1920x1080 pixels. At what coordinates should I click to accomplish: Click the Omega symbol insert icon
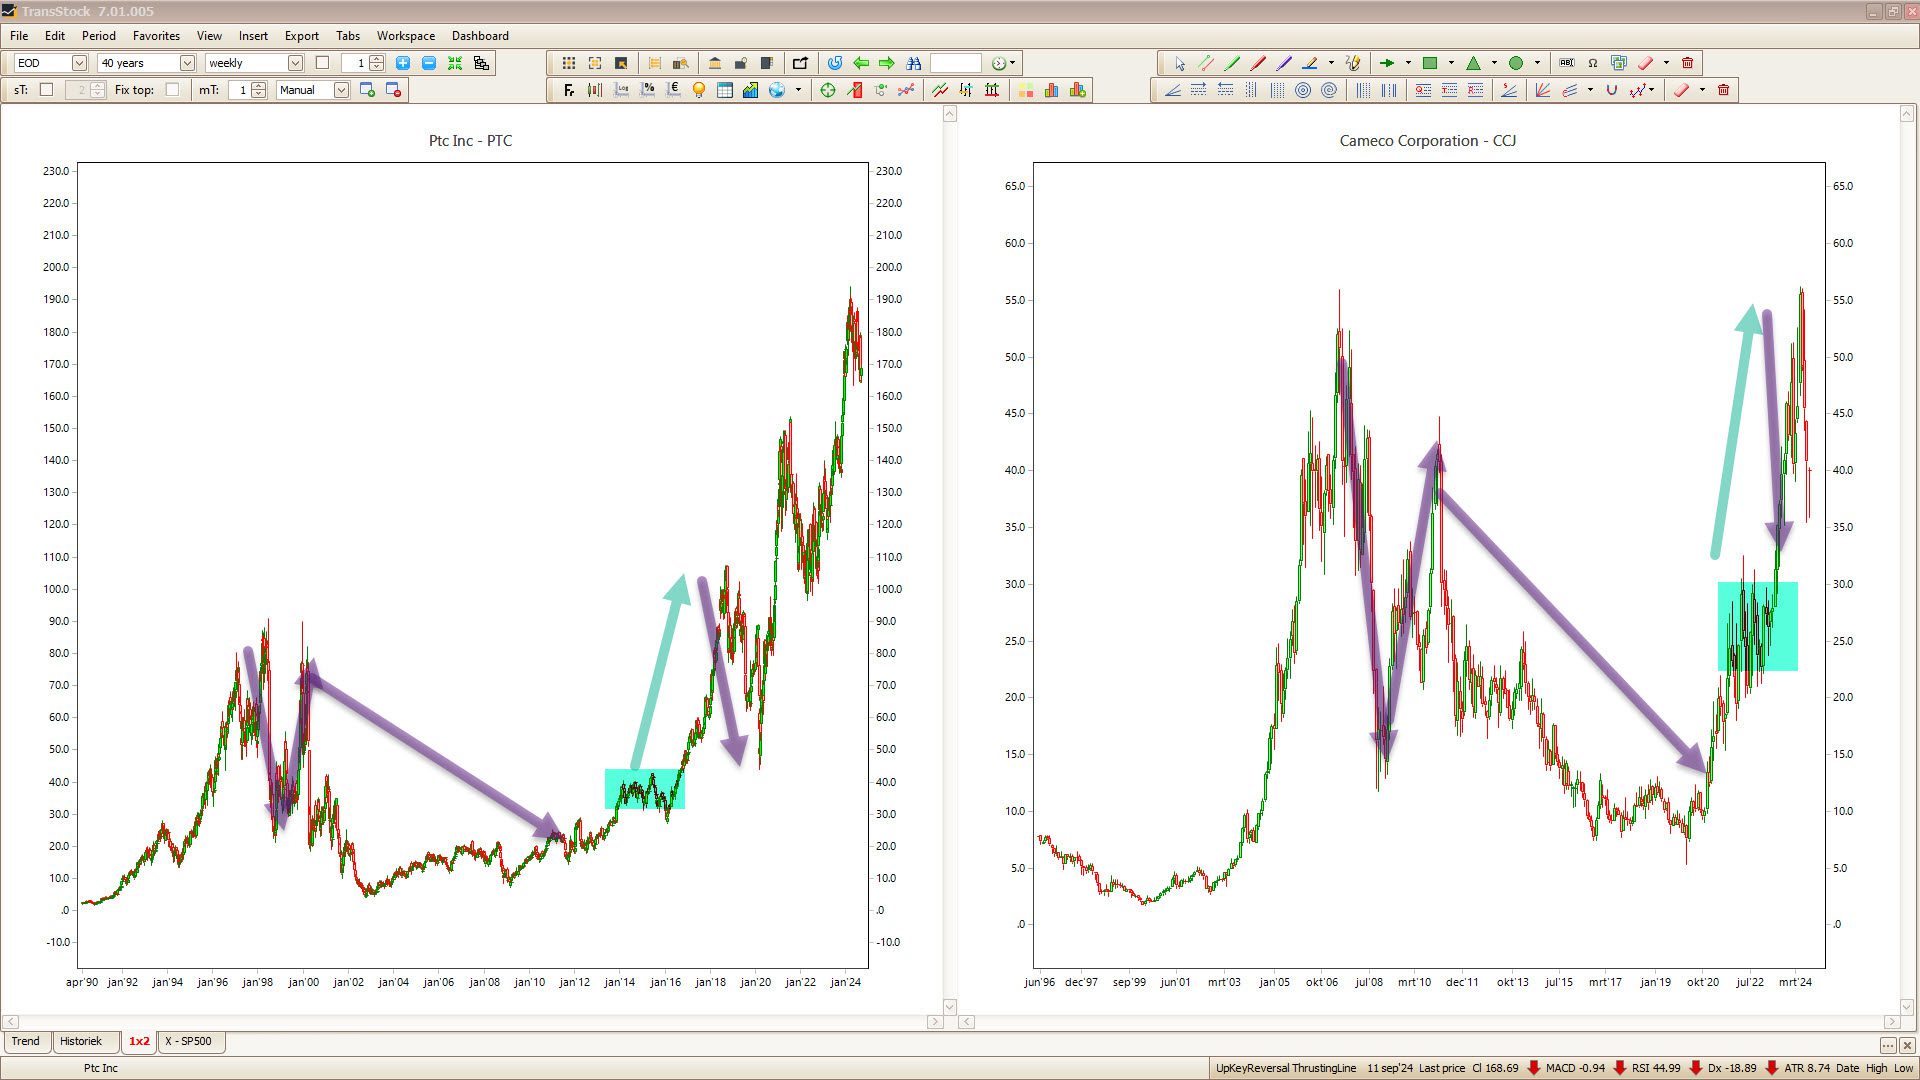[x=1593, y=63]
